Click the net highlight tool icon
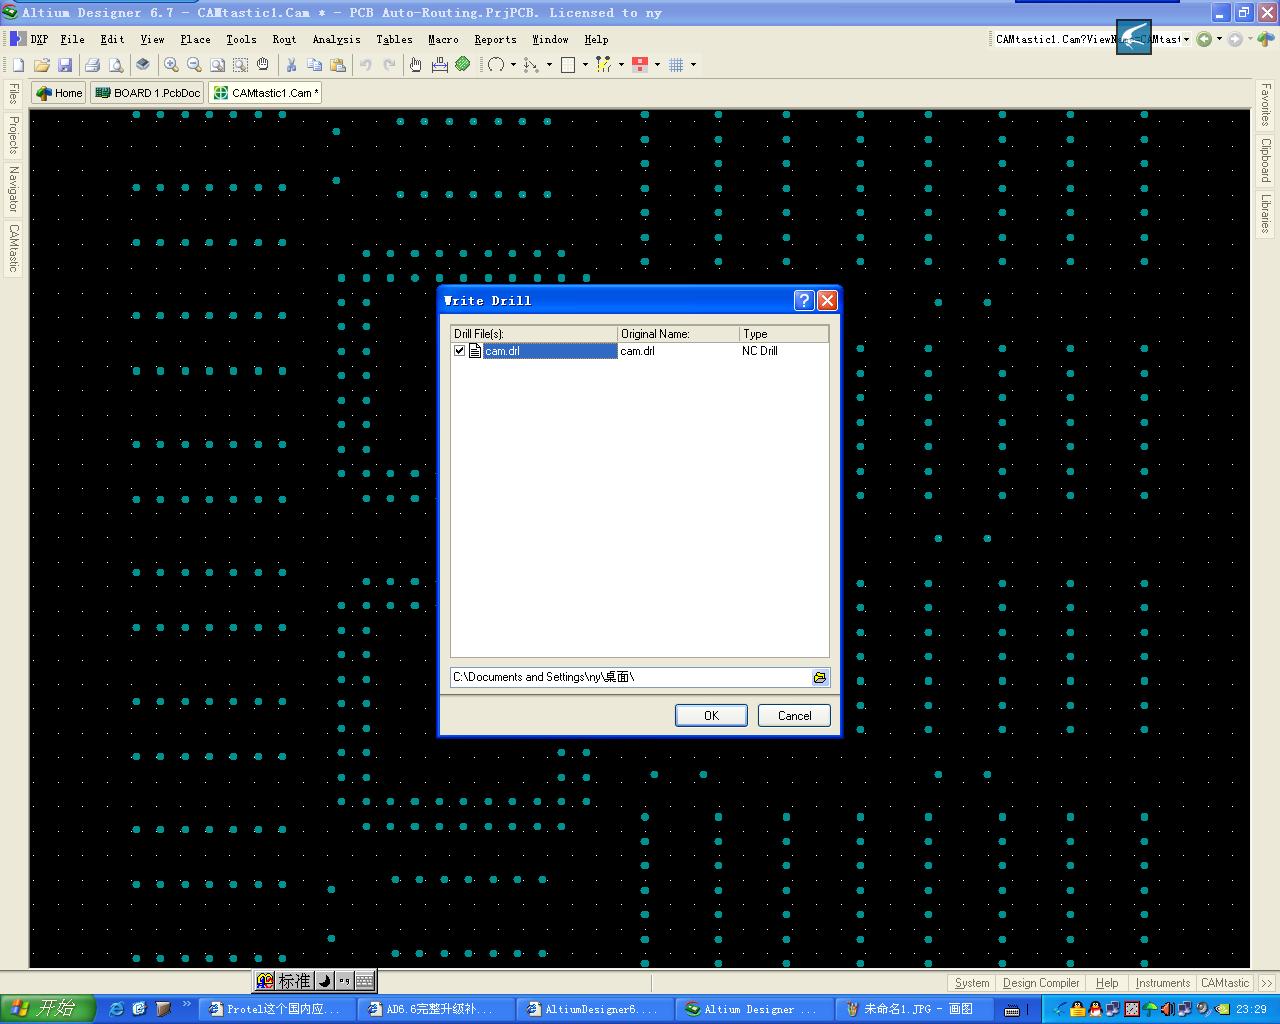 (603, 65)
